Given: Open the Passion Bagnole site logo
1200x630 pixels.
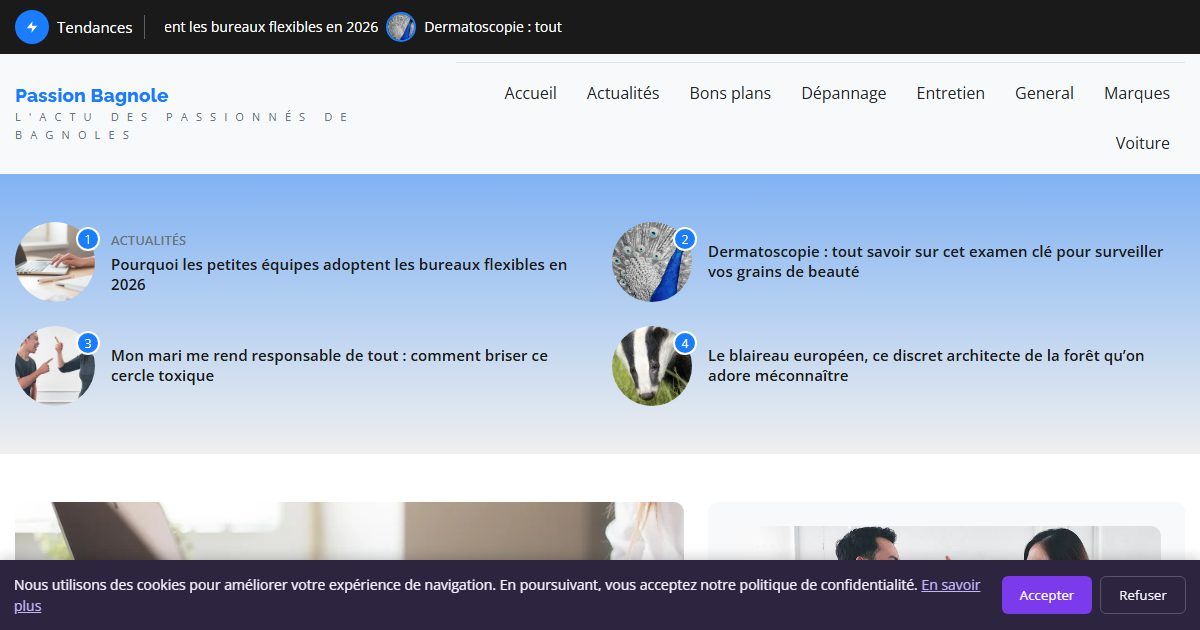Looking at the screenshot, I should tap(92, 96).
